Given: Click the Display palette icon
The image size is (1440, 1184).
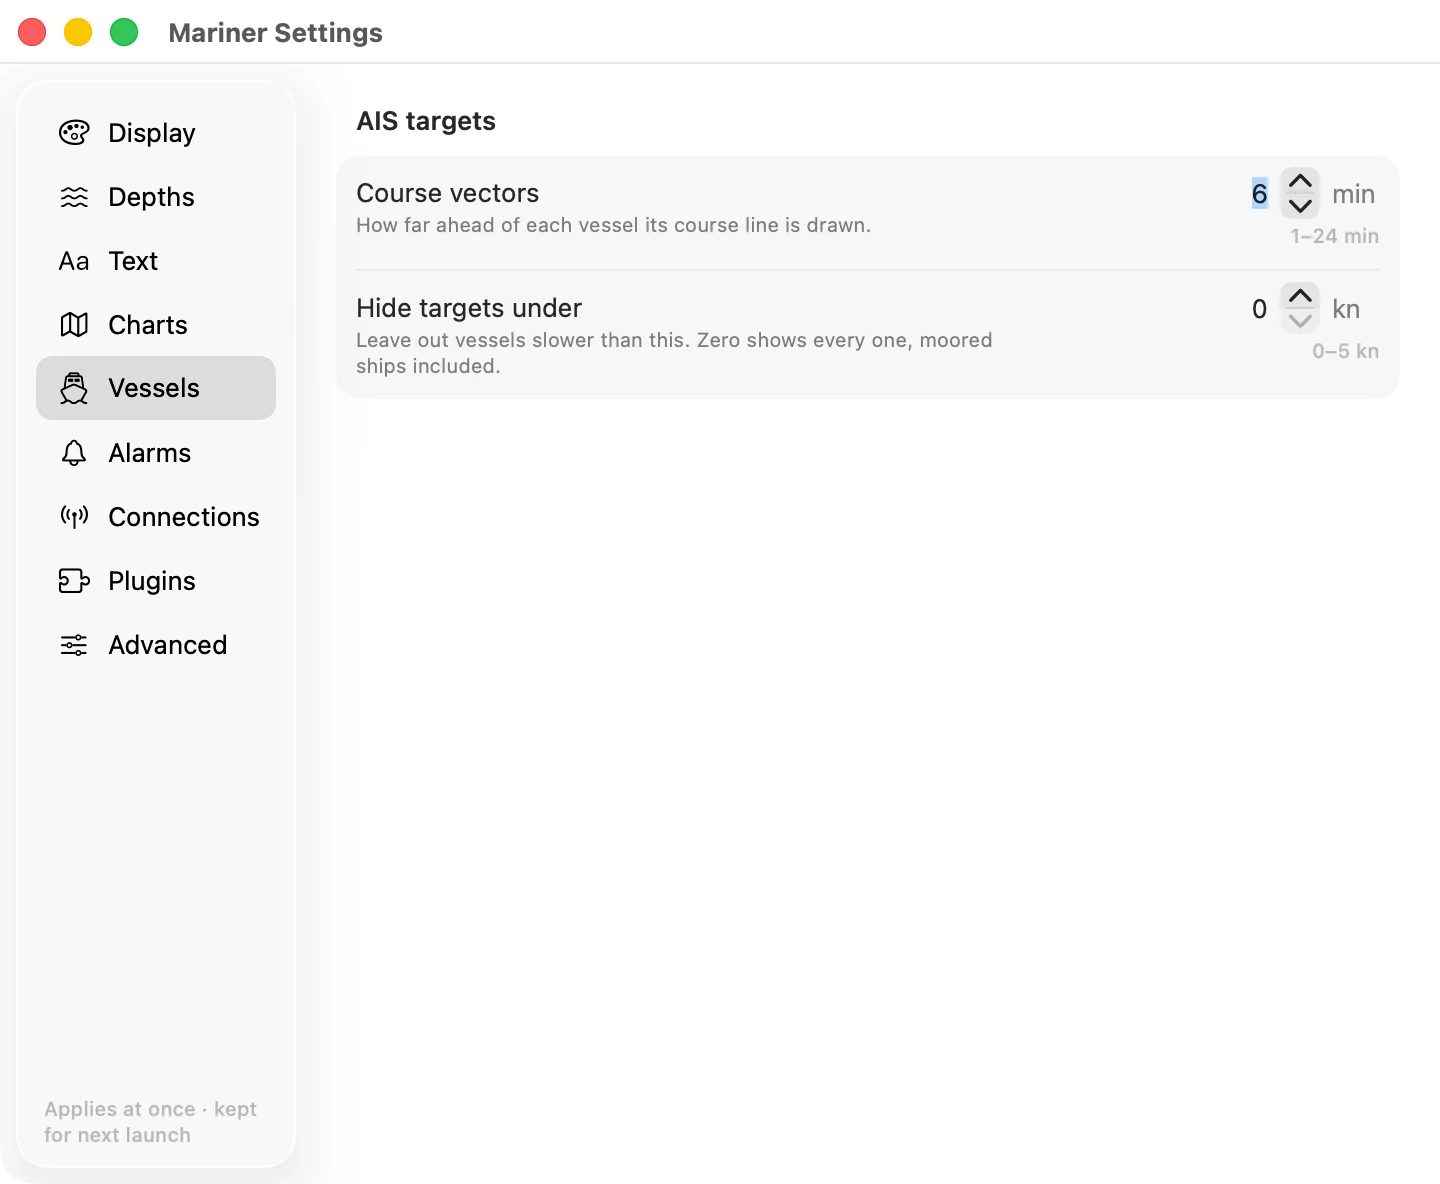Looking at the screenshot, I should coord(74,133).
